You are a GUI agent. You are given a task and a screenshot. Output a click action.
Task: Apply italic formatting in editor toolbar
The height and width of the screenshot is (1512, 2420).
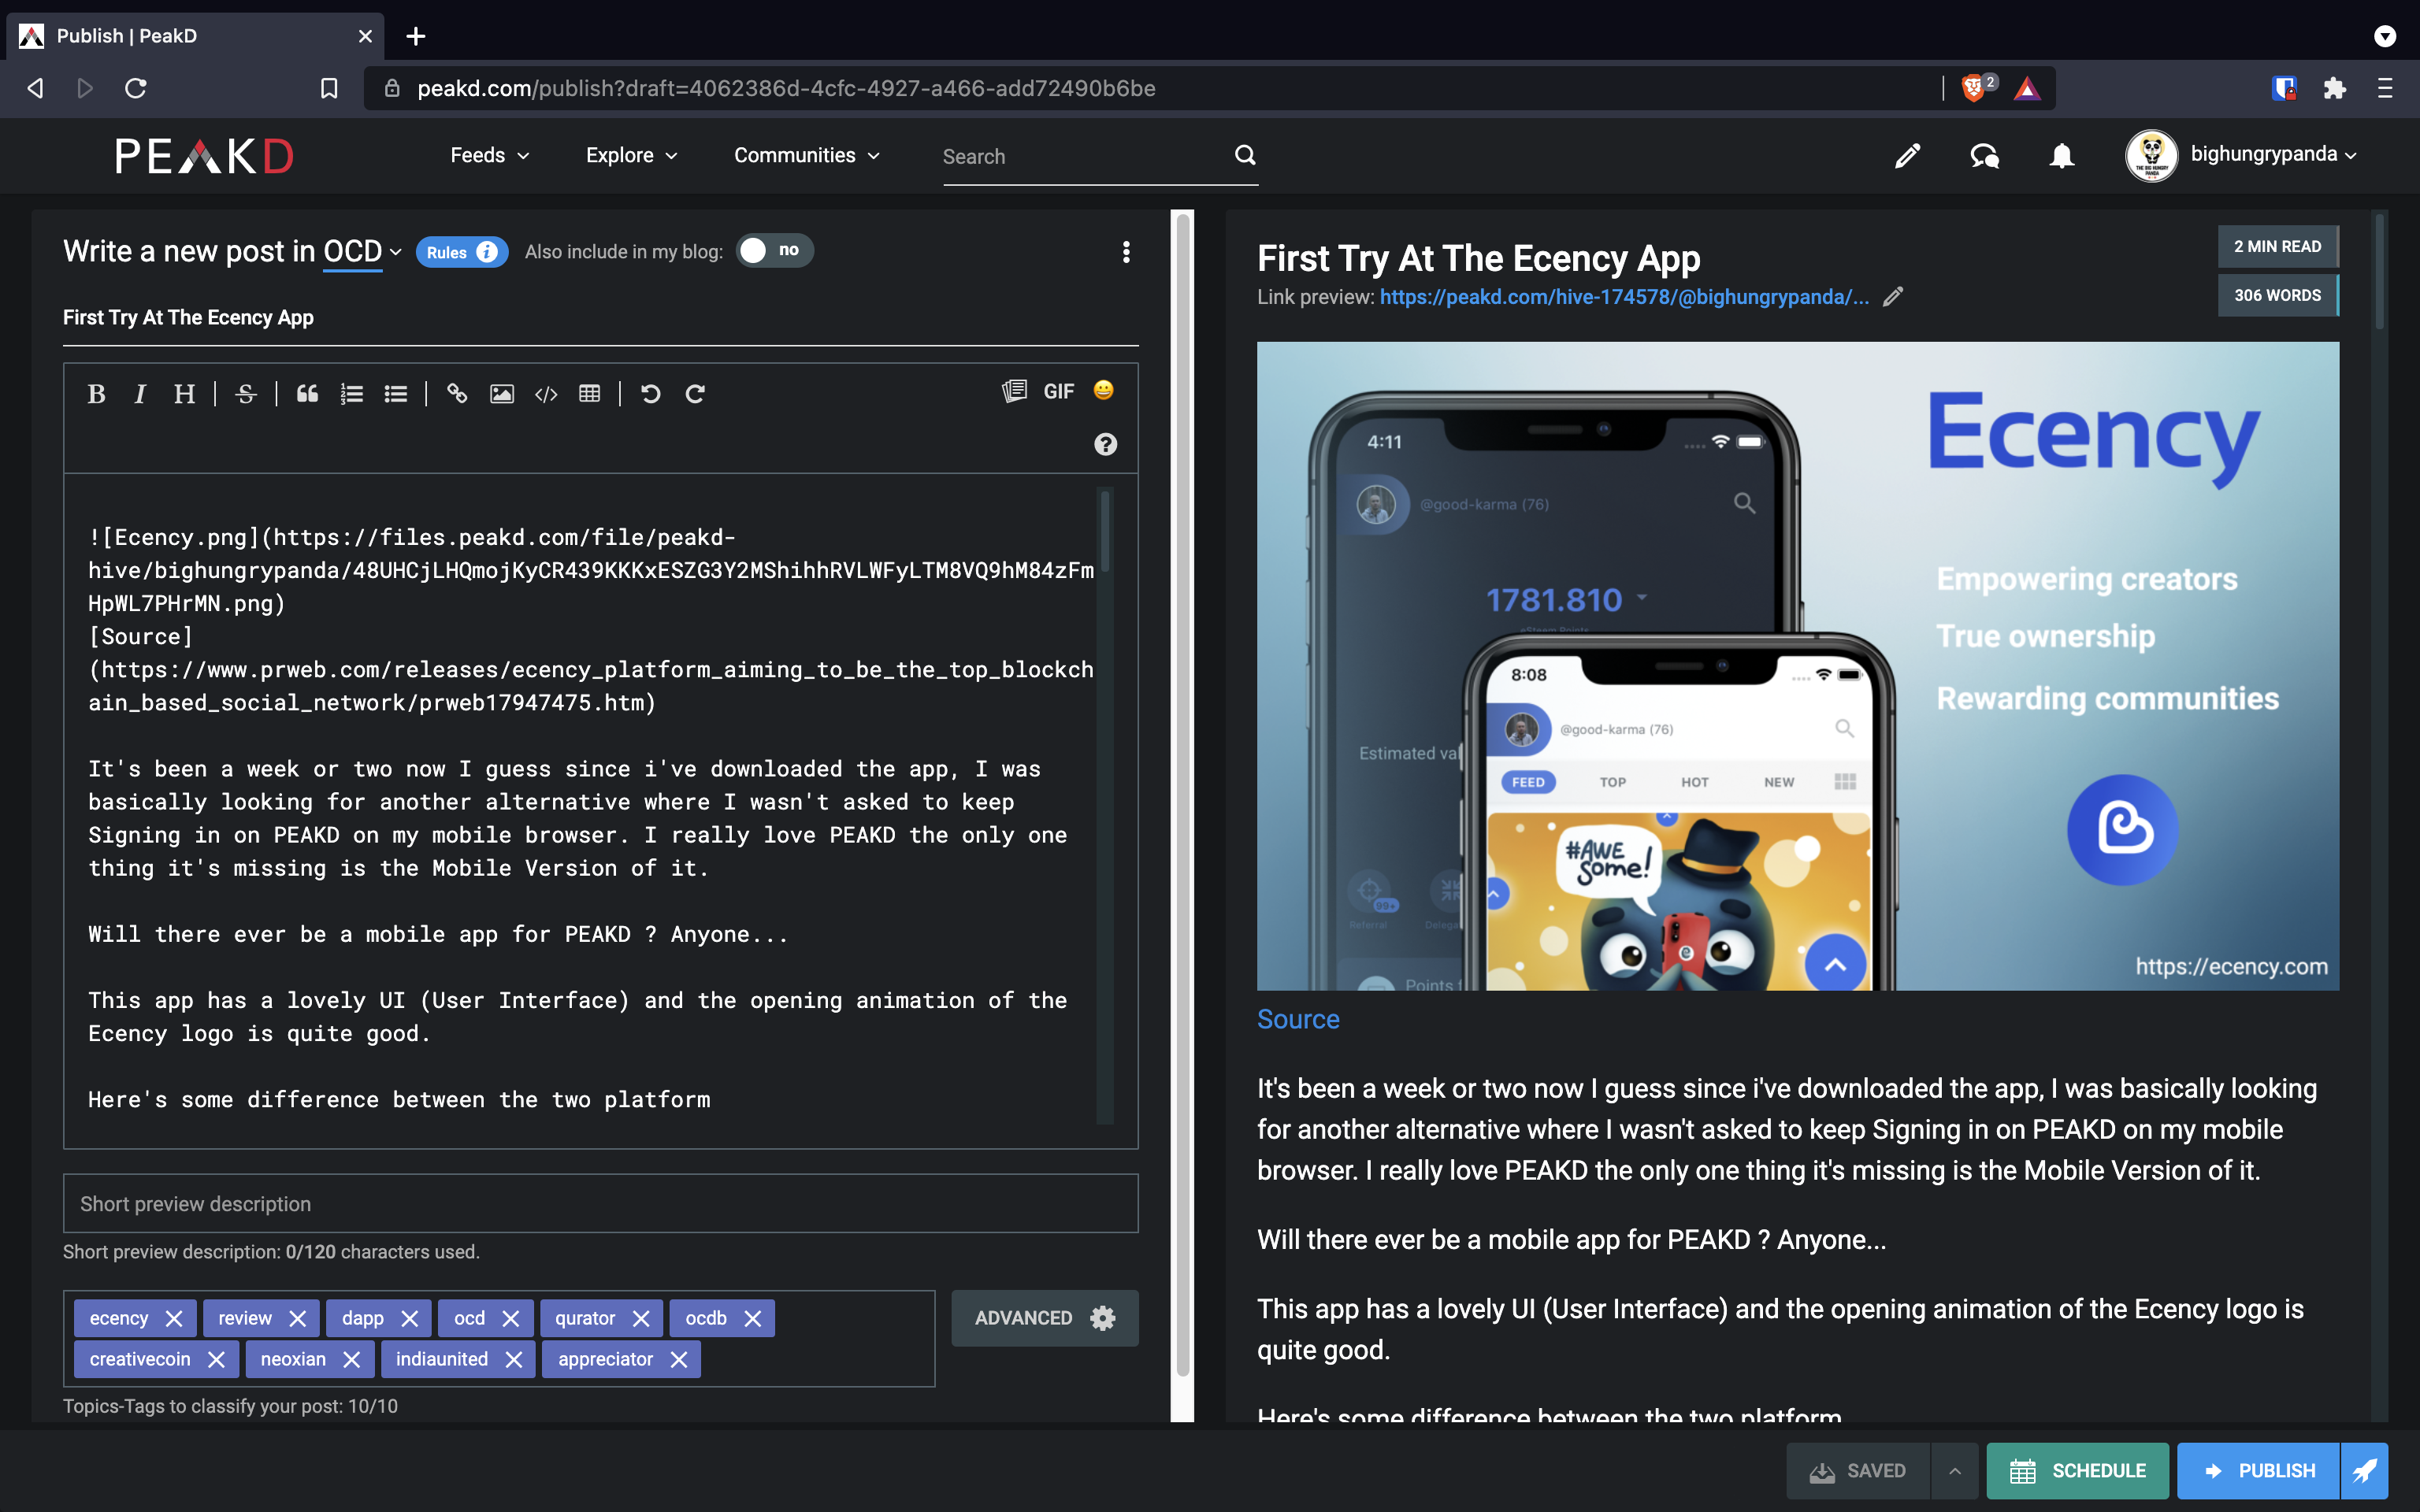(x=140, y=394)
